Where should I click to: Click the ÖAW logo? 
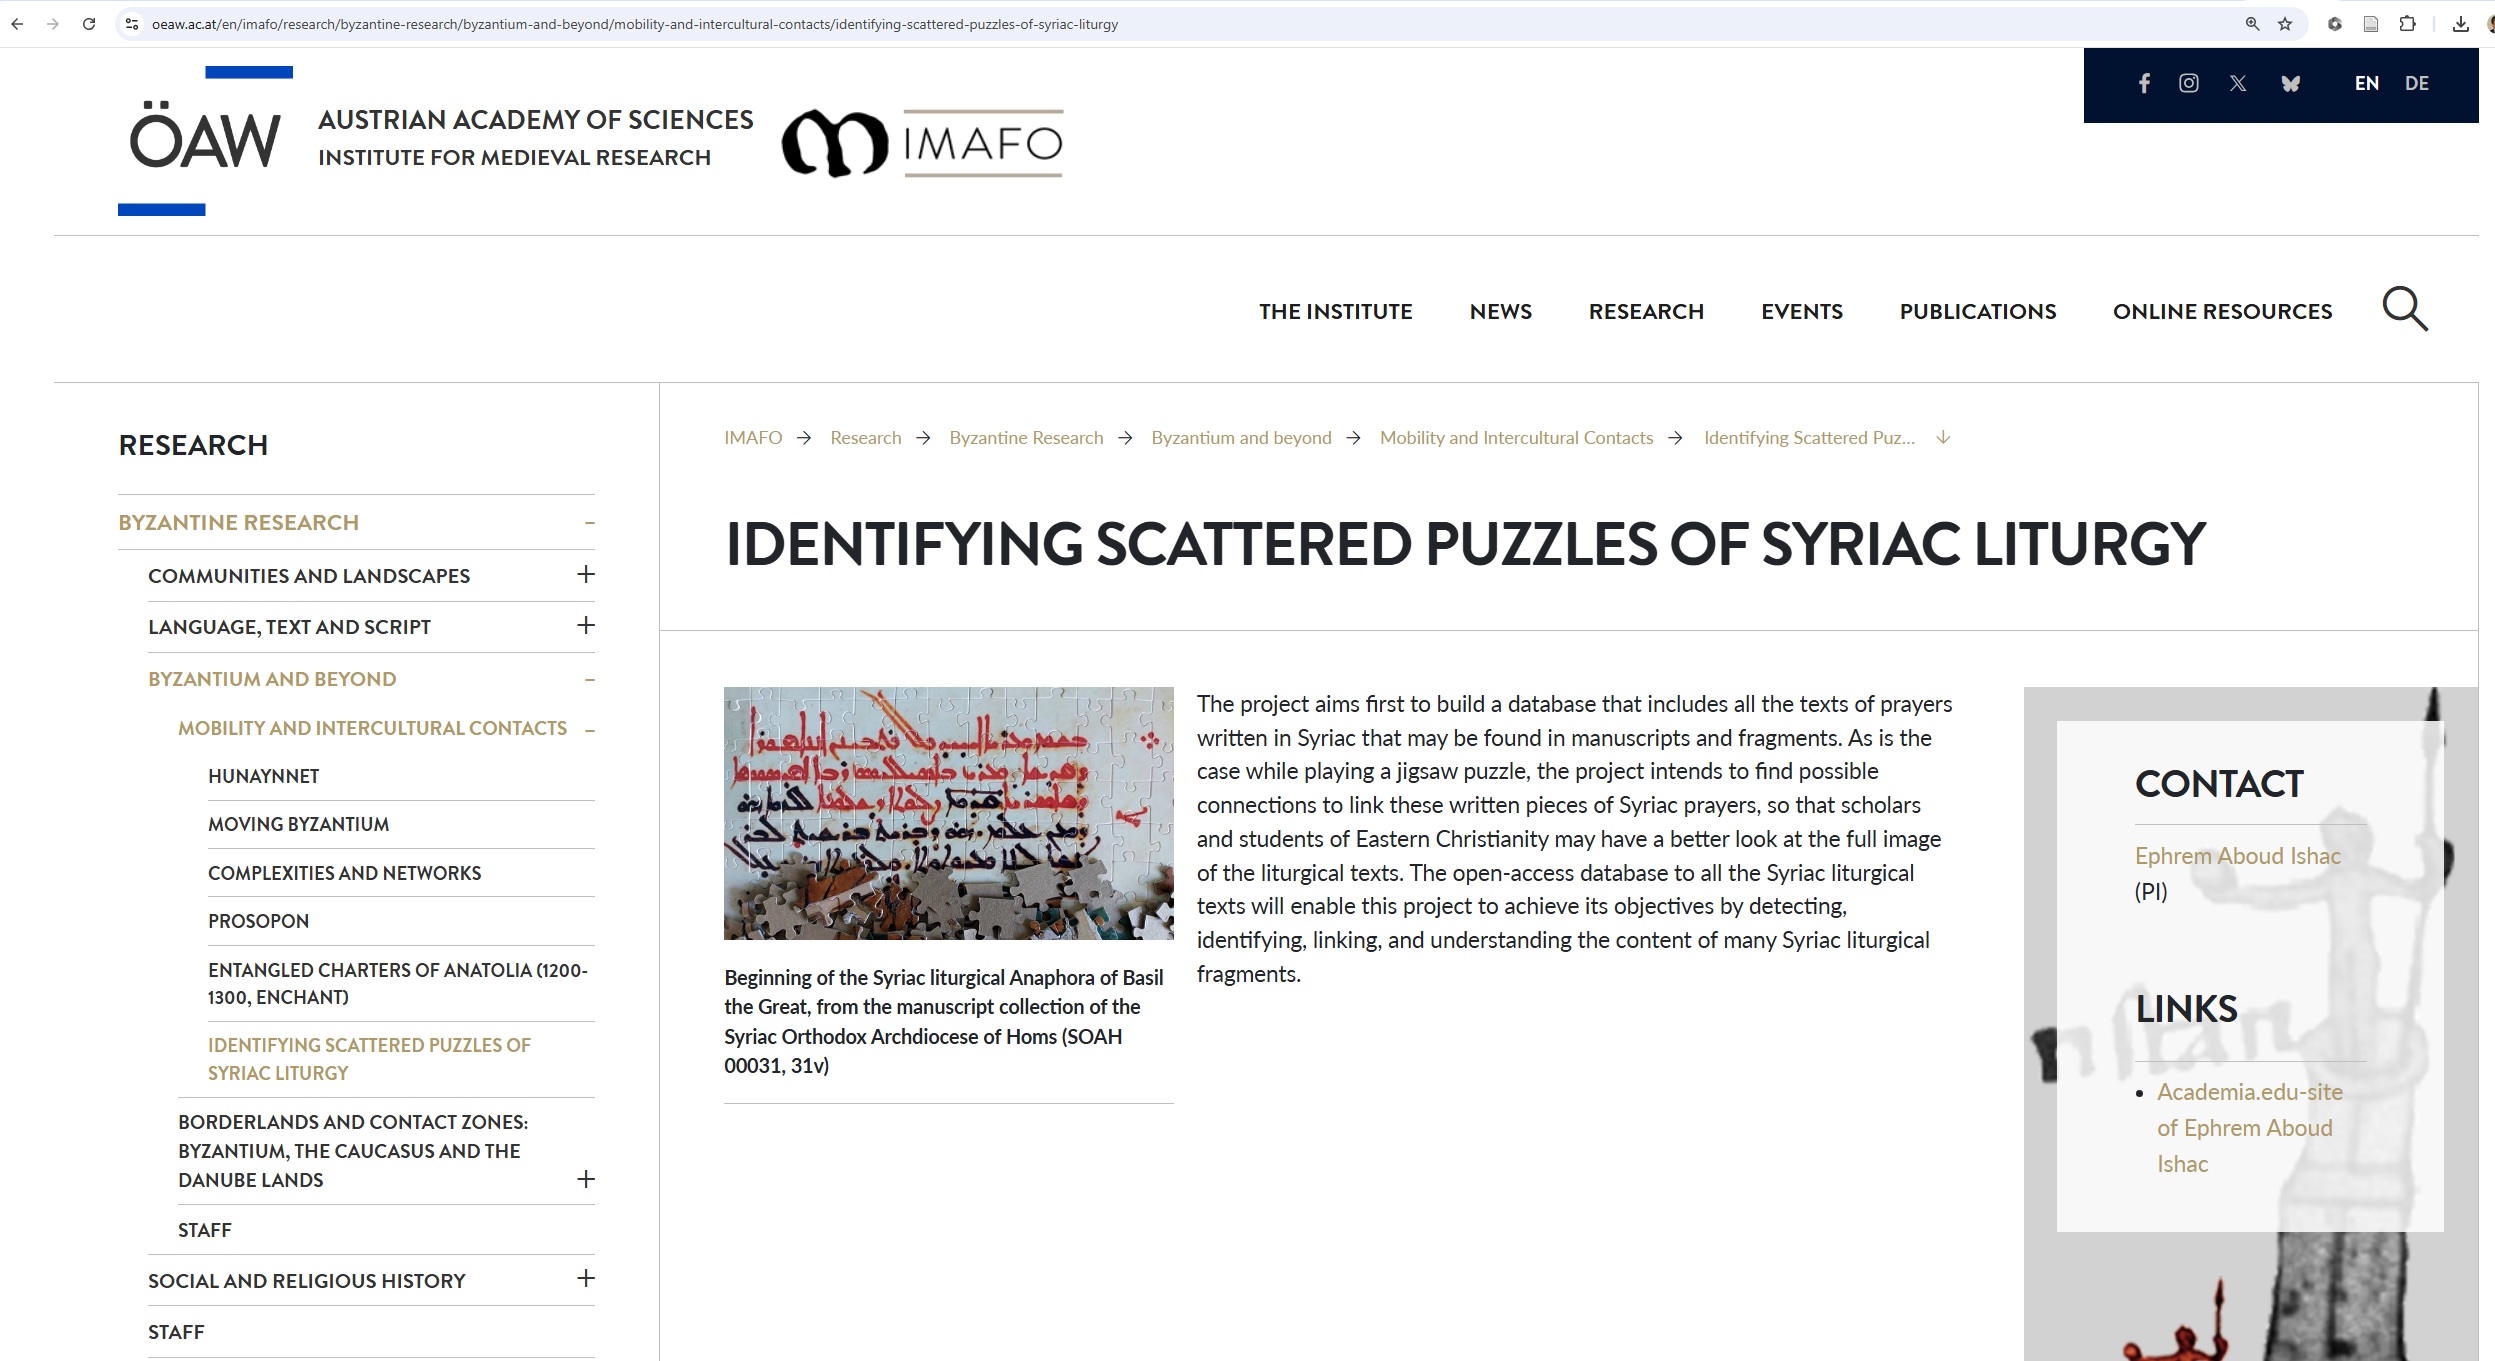[205, 140]
